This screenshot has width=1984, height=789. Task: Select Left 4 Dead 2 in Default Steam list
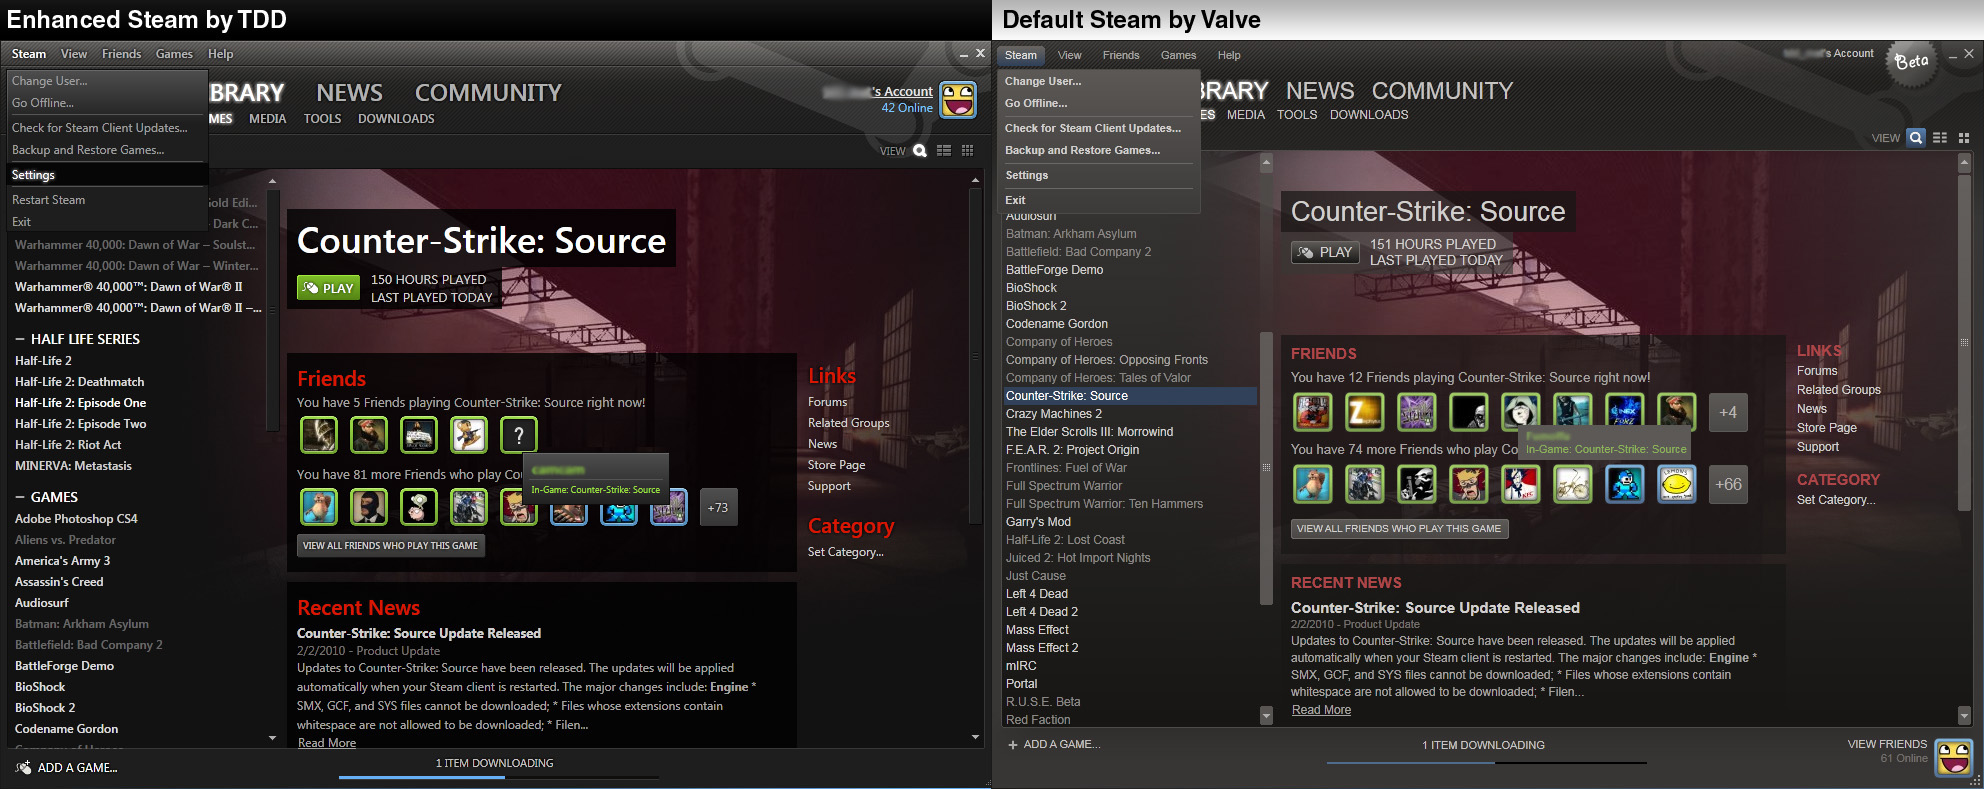click(x=1042, y=612)
